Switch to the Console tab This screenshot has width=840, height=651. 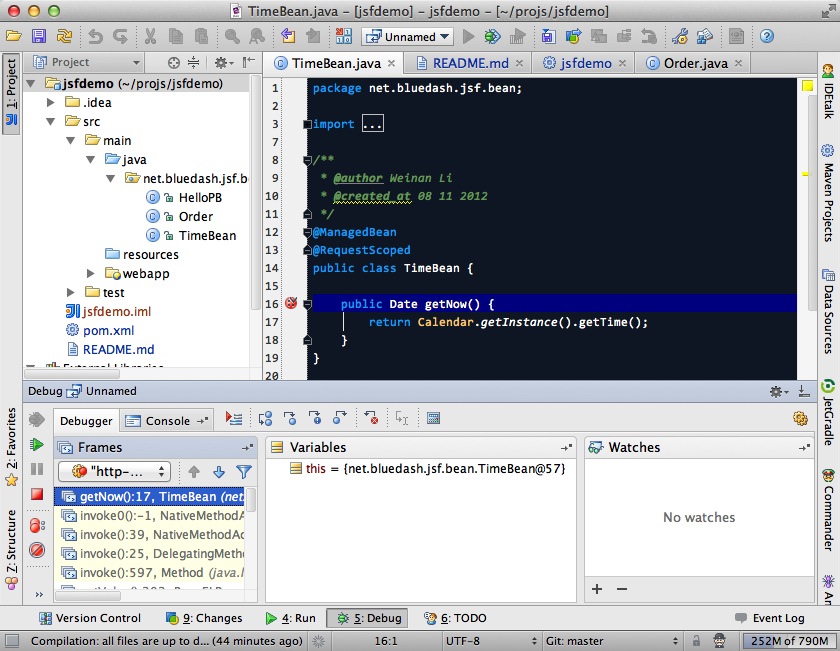click(167, 421)
